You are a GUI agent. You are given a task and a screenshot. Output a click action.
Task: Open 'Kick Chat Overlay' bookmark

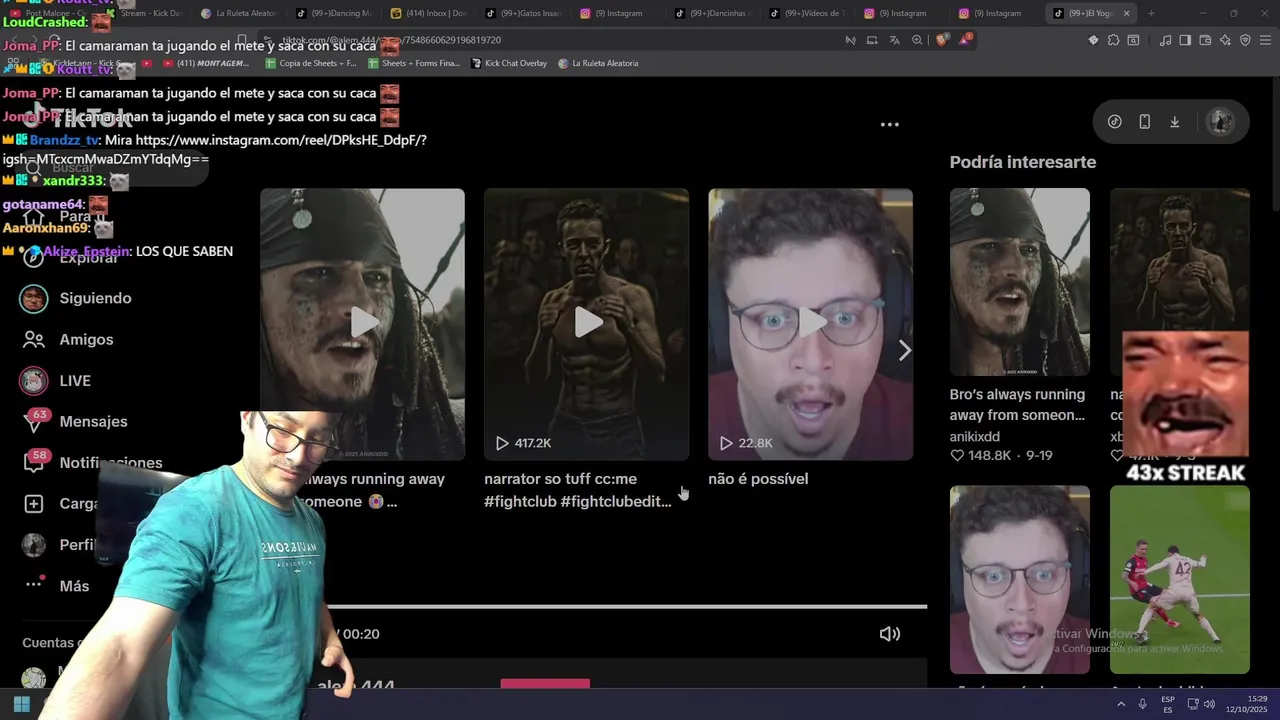click(508, 63)
